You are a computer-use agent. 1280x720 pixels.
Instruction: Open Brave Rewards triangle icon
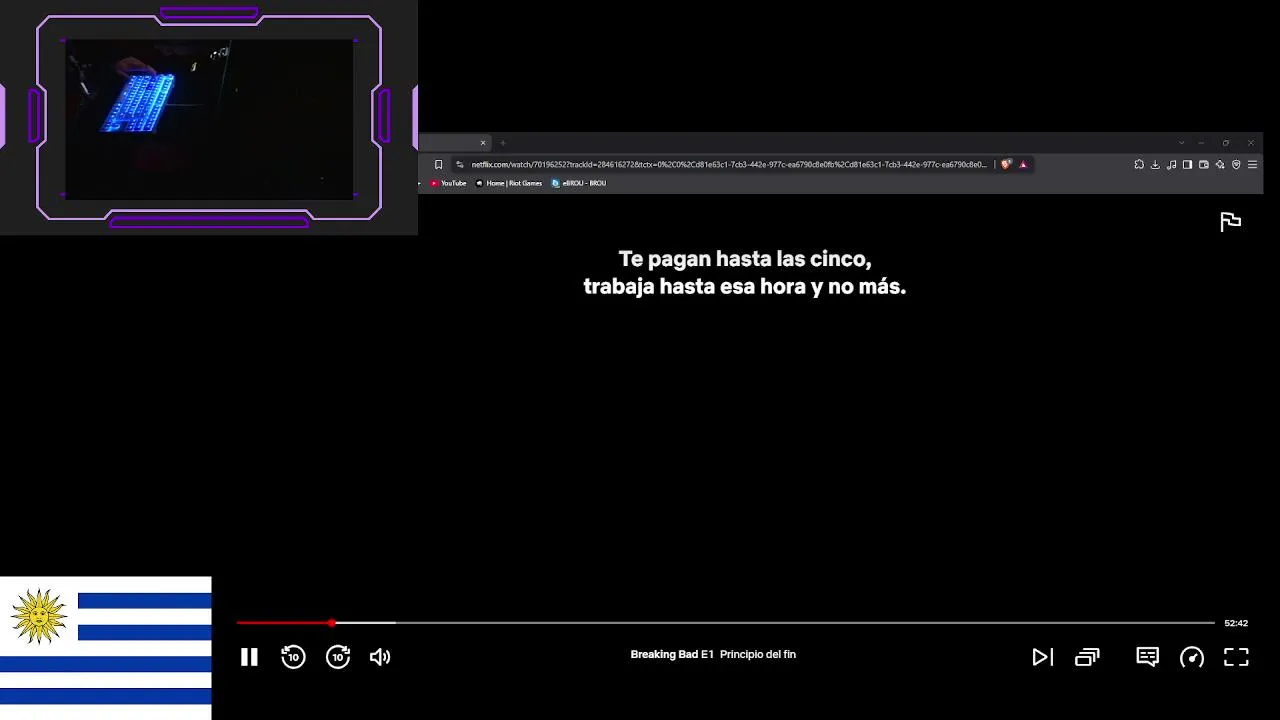[1023, 164]
